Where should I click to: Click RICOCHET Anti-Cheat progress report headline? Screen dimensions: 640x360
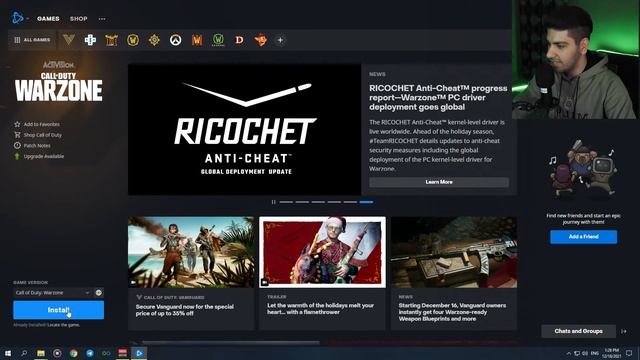tap(438, 98)
